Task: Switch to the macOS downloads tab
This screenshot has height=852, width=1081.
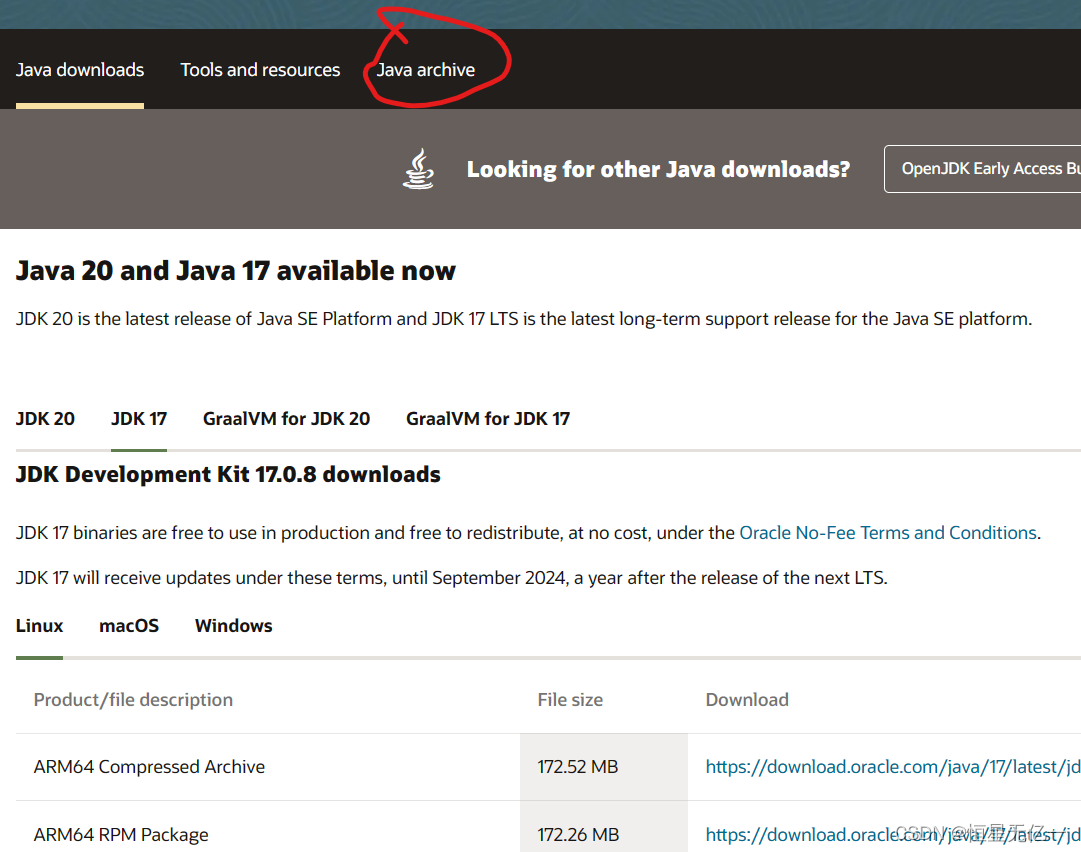Action: pyautogui.click(x=128, y=625)
